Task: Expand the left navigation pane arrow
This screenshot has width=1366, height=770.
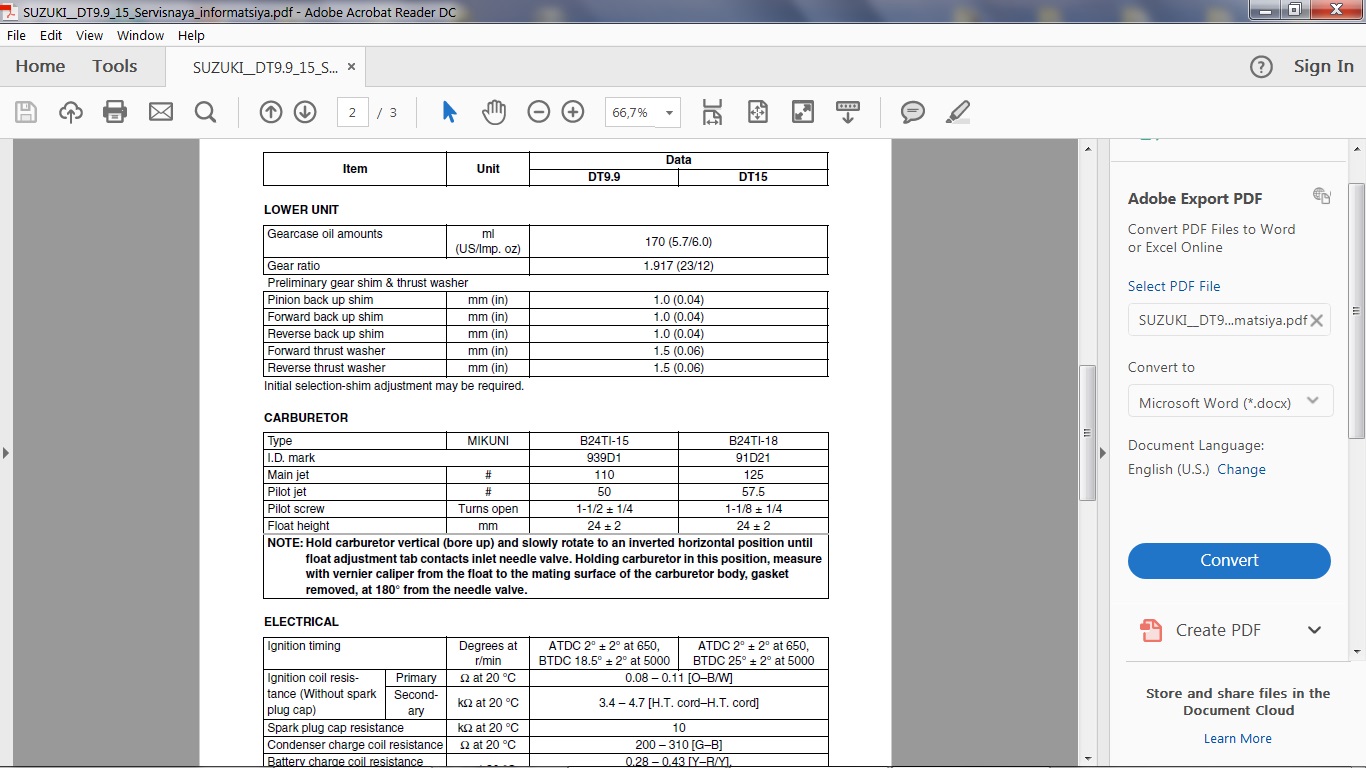Action: 6,453
